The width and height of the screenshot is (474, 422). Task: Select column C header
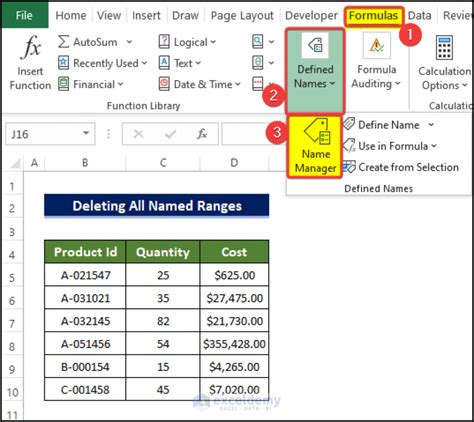(163, 163)
